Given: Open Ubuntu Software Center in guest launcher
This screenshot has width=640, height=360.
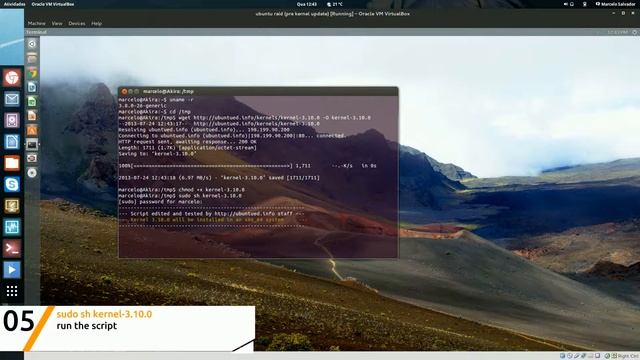Looking at the screenshot, I should tap(32, 130).
